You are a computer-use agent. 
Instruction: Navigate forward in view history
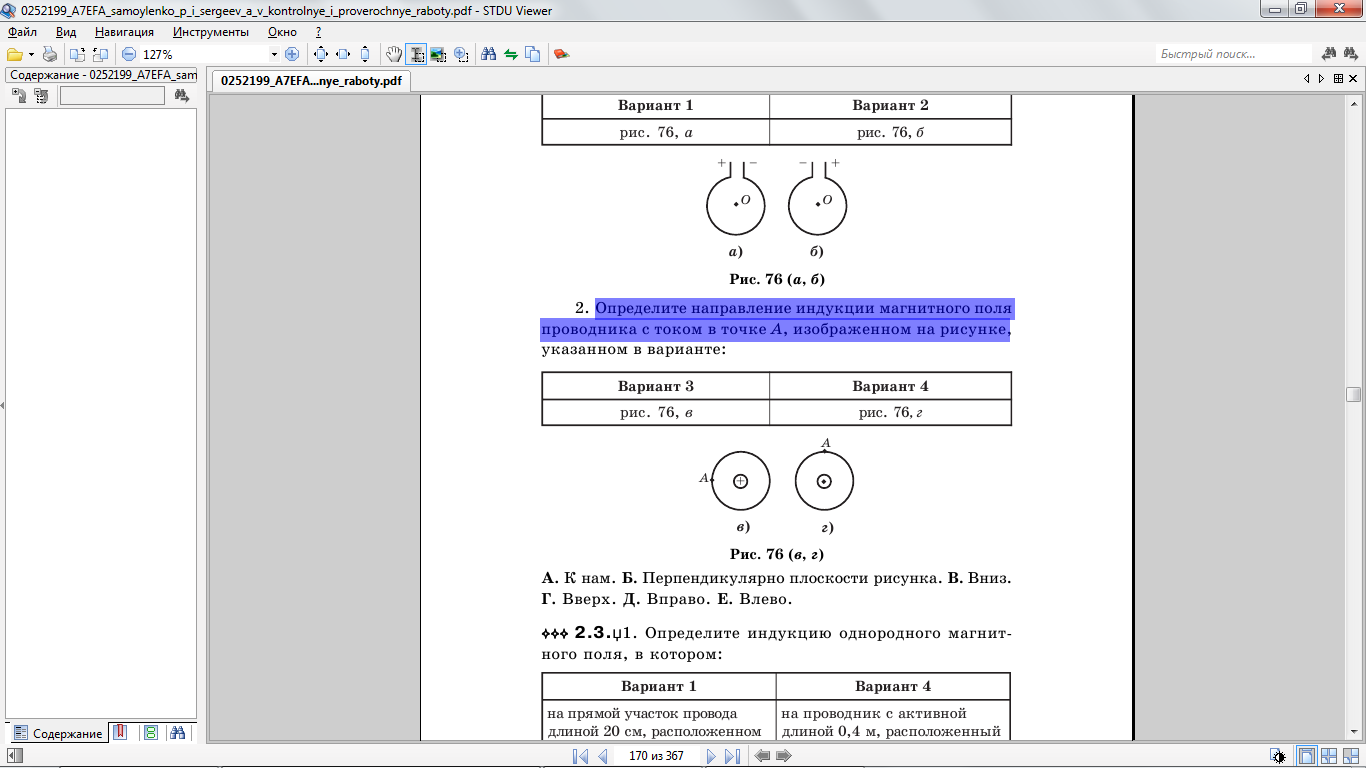coord(785,756)
